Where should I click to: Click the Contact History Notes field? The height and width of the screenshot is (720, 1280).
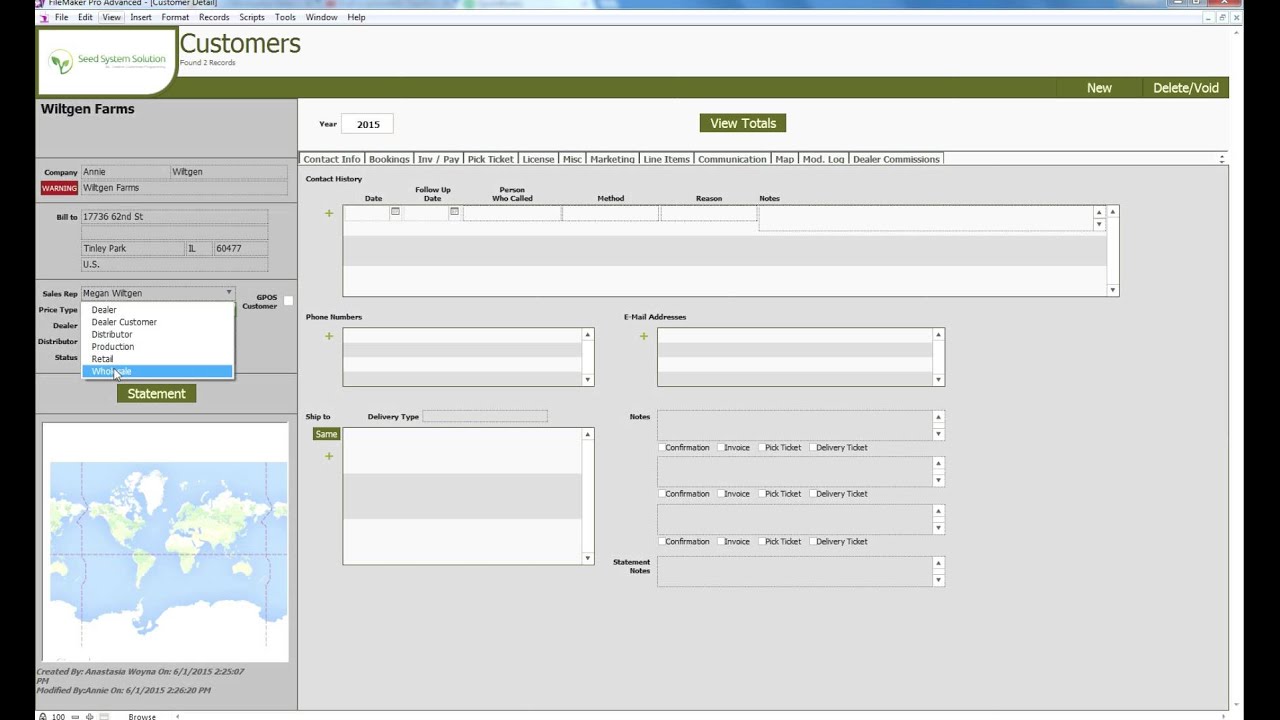pyautogui.click(x=926, y=218)
